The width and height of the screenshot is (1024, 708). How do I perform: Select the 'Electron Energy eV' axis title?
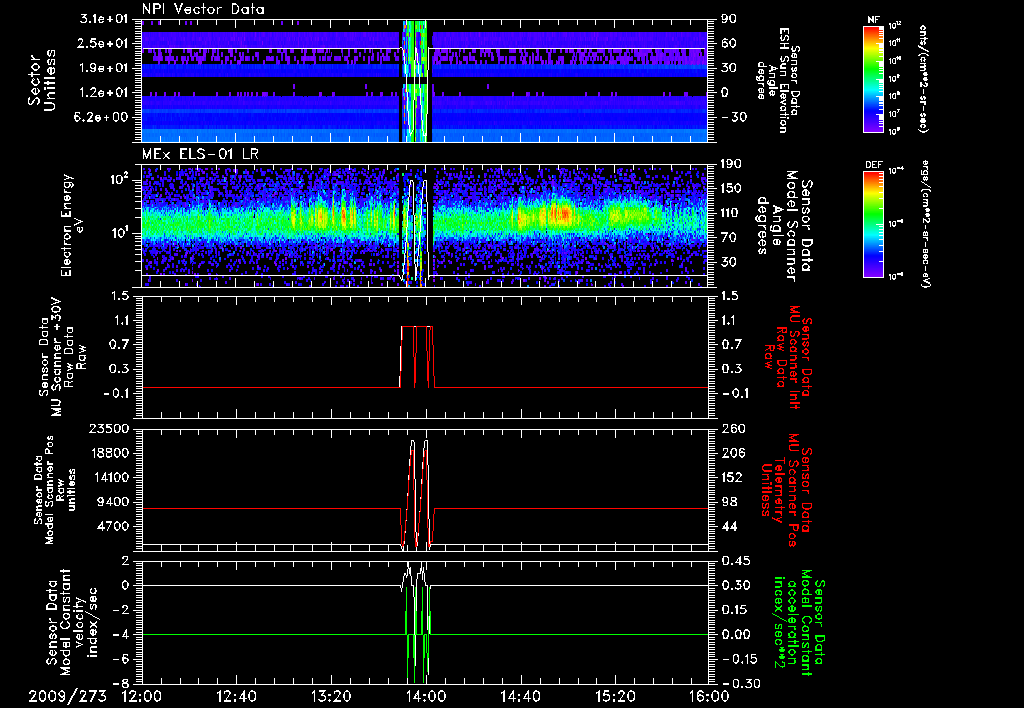74,225
